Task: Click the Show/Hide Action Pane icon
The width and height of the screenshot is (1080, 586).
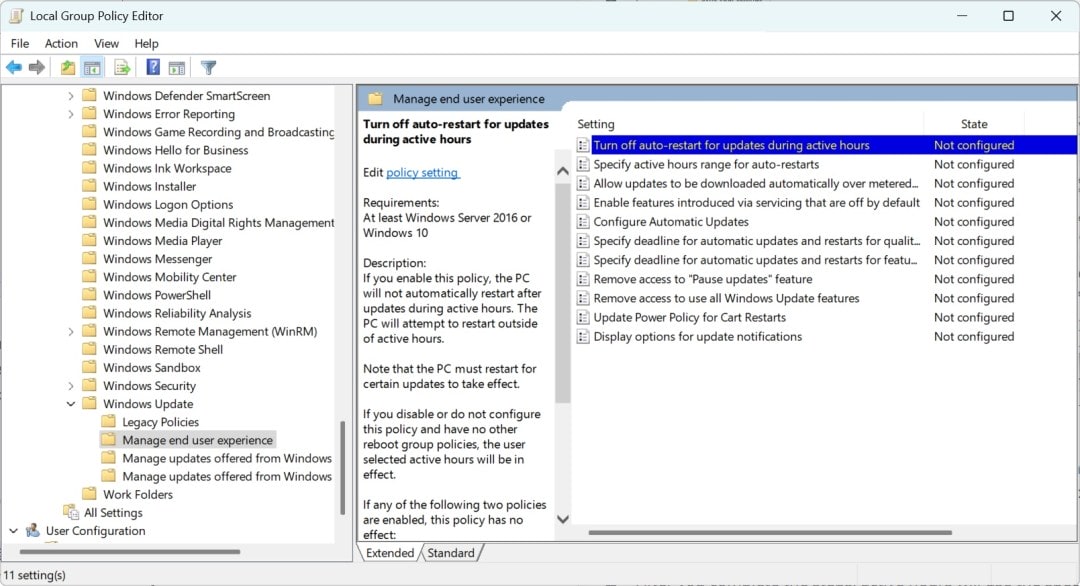Action: 177,67
